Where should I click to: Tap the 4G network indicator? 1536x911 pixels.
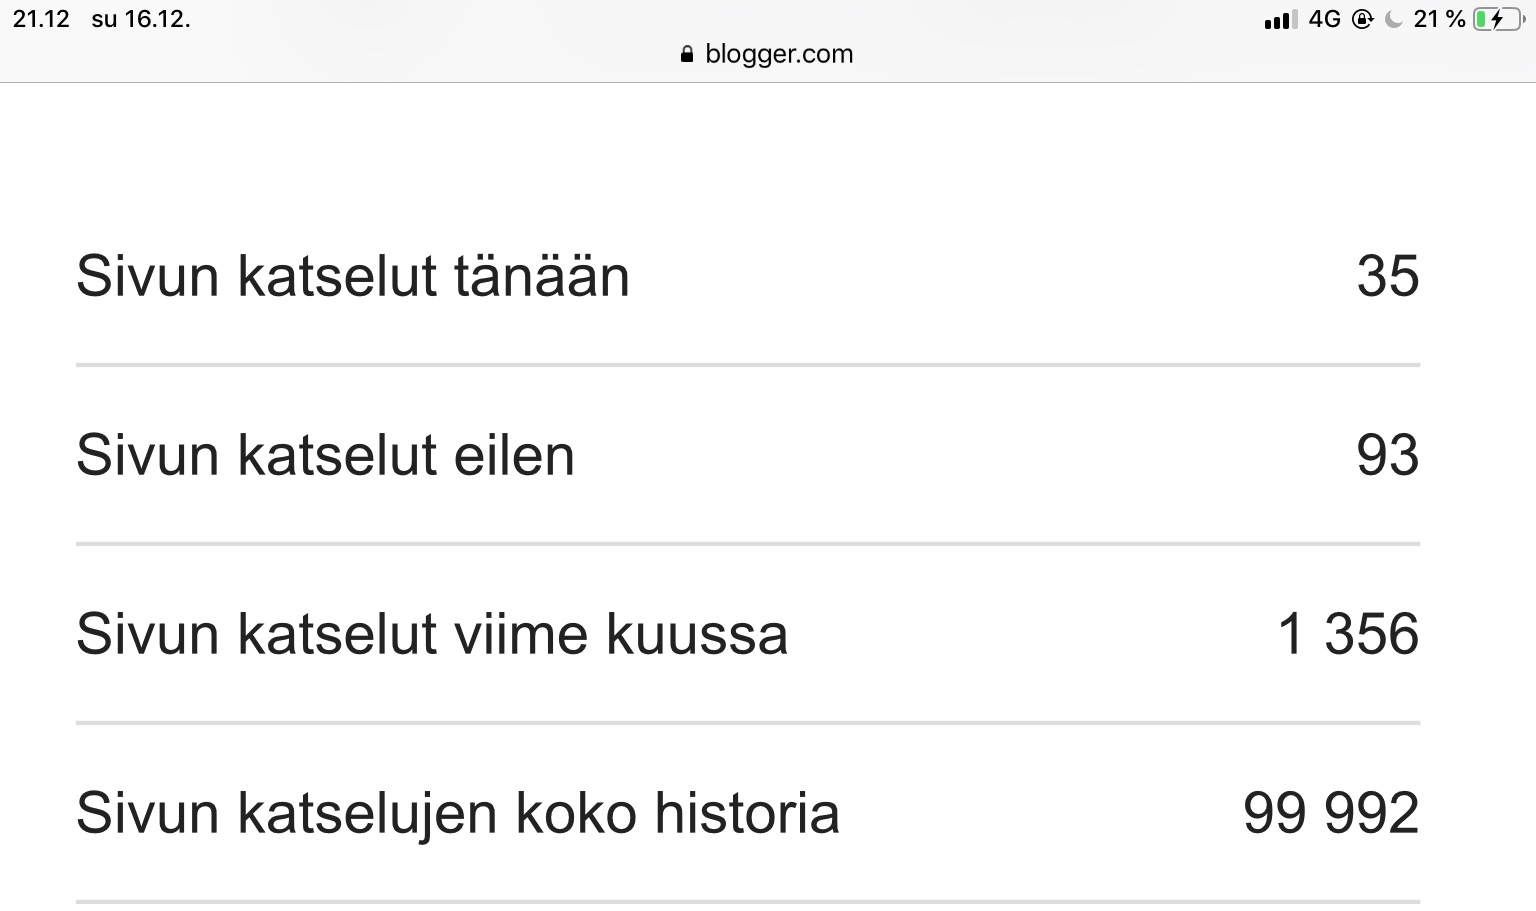[x=1324, y=19]
